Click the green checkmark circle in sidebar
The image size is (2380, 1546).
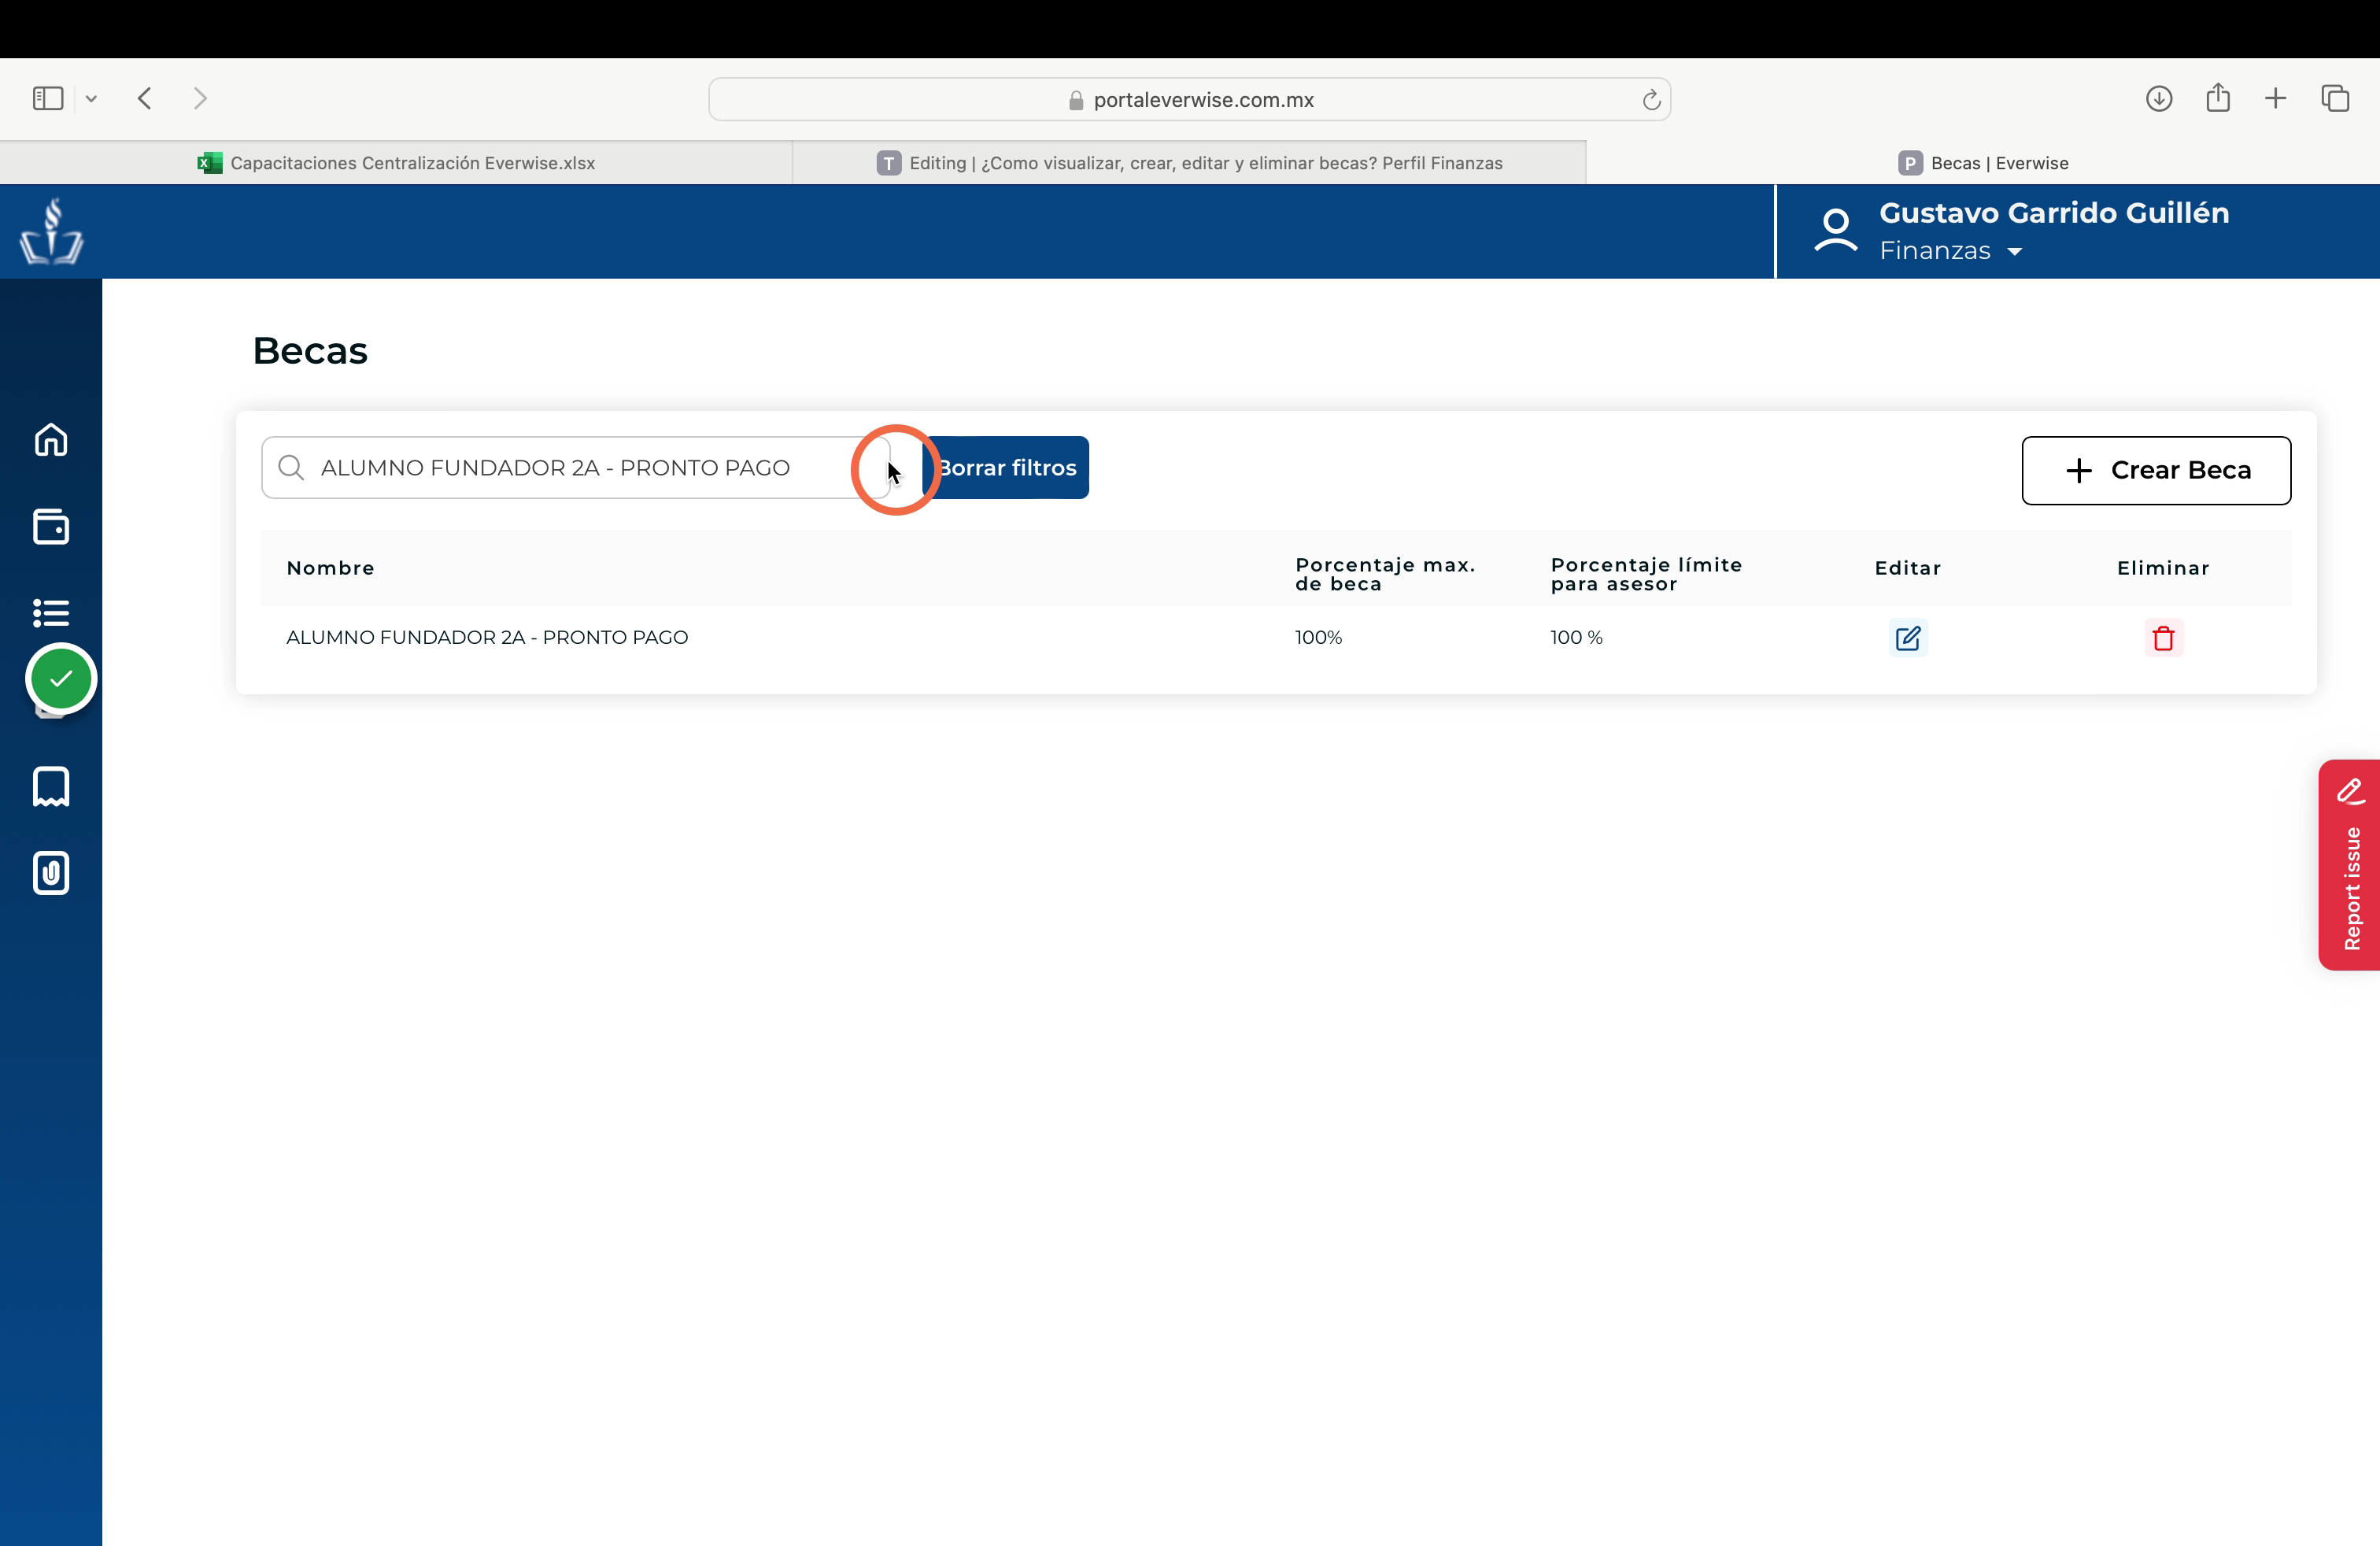click(x=61, y=679)
